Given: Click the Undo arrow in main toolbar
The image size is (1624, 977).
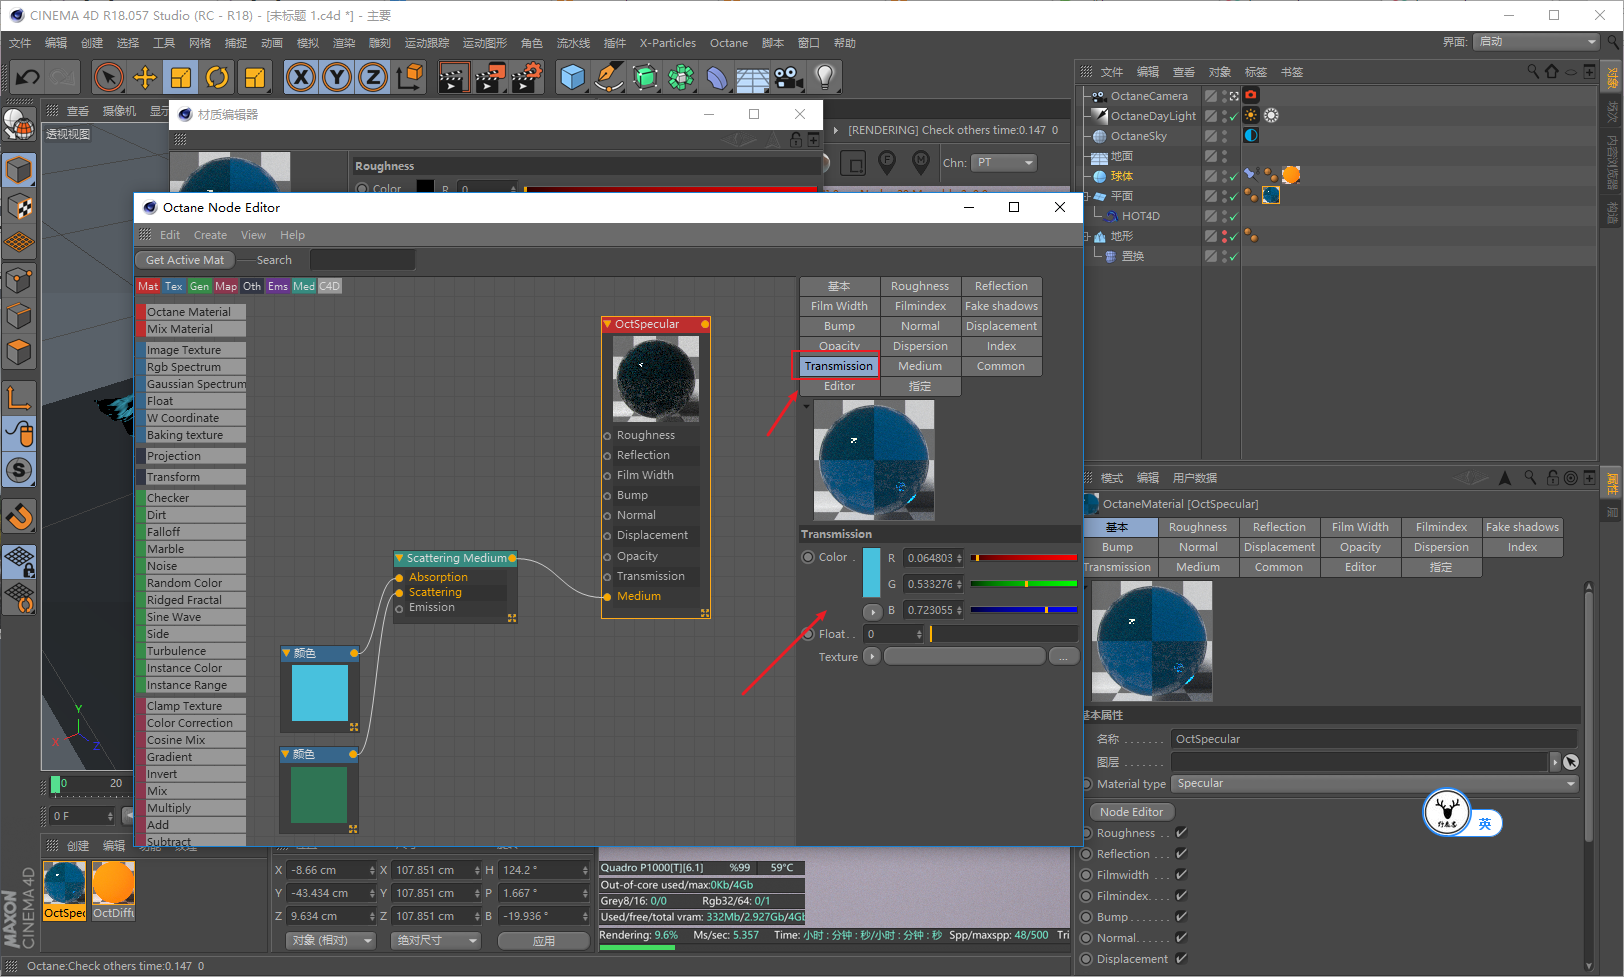Looking at the screenshot, I should pyautogui.click(x=28, y=77).
